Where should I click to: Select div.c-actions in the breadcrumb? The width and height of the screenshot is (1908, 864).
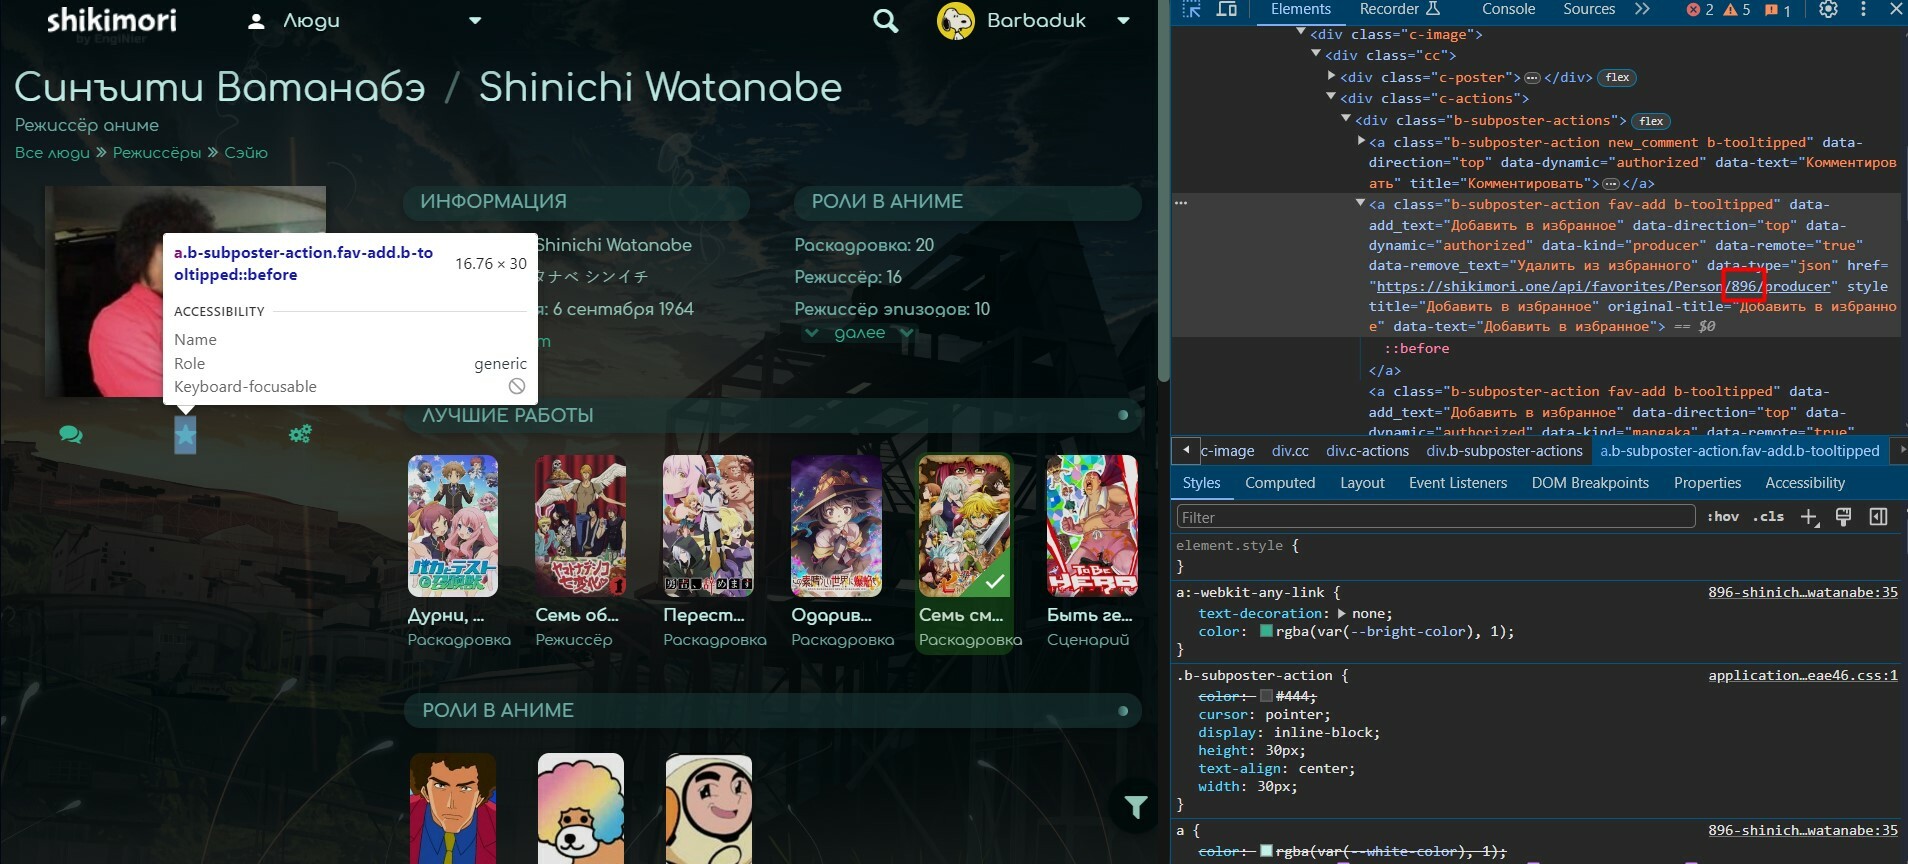(1367, 451)
